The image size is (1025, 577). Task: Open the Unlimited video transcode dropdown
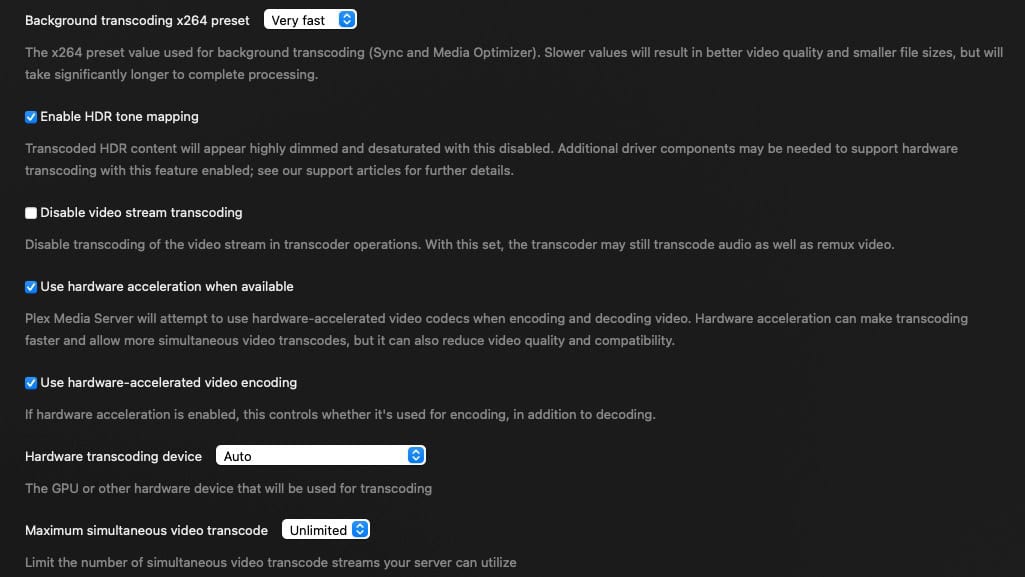326,529
